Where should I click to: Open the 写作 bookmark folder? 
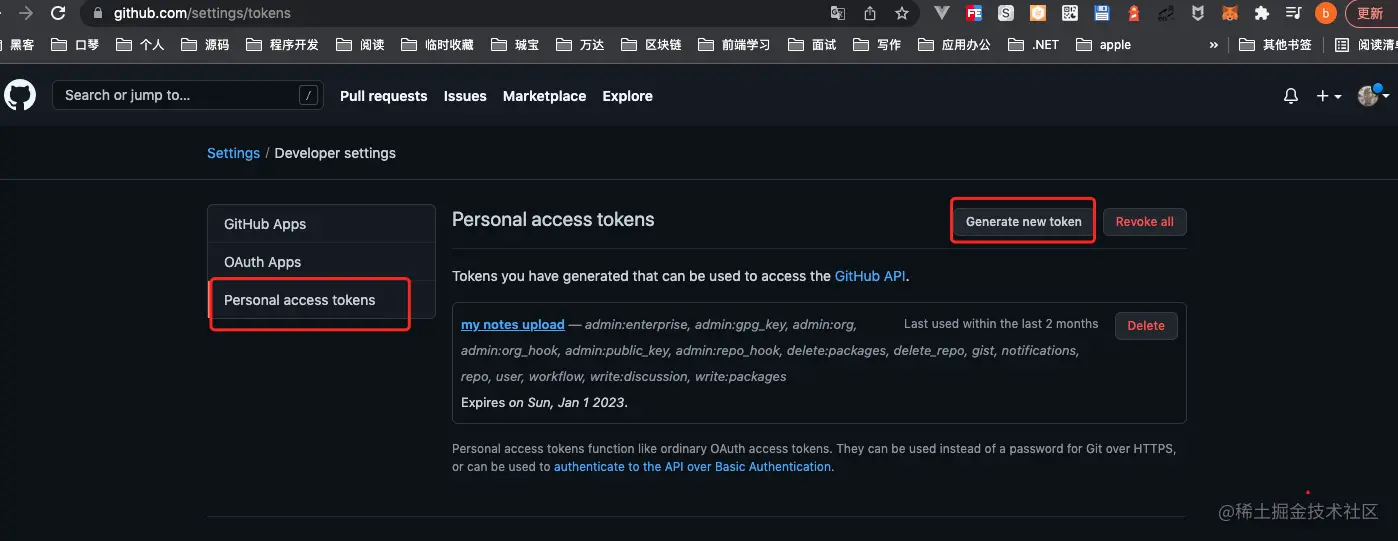[877, 45]
